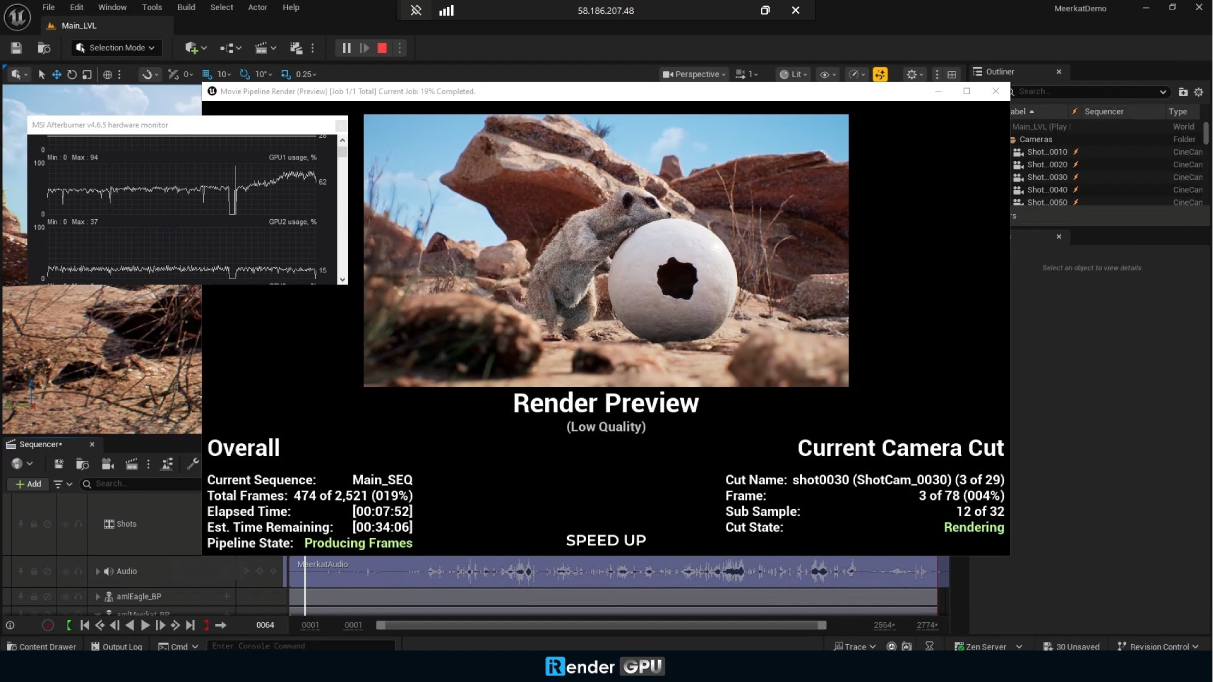Open the Cinematics clapperboard dropdown
This screenshot has width=1213, height=682.
[x=265, y=47]
